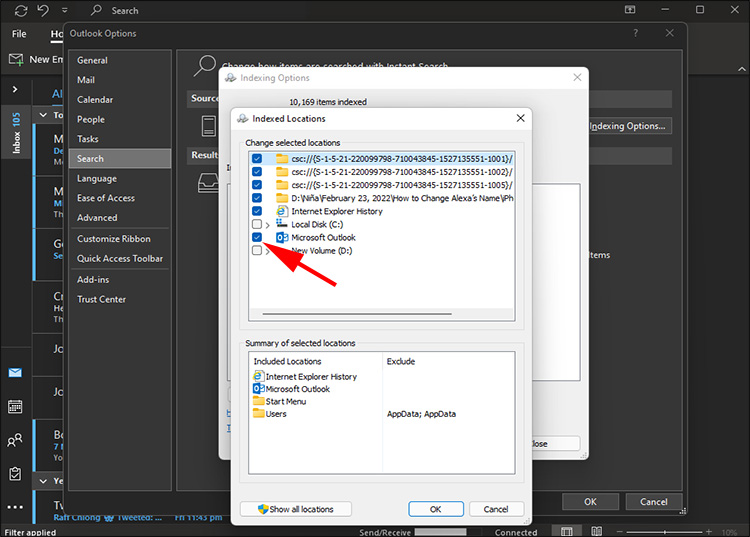Switch to Reading view icon in status bar
The height and width of the screenshot is (537, 750).
tap(596, 531)
